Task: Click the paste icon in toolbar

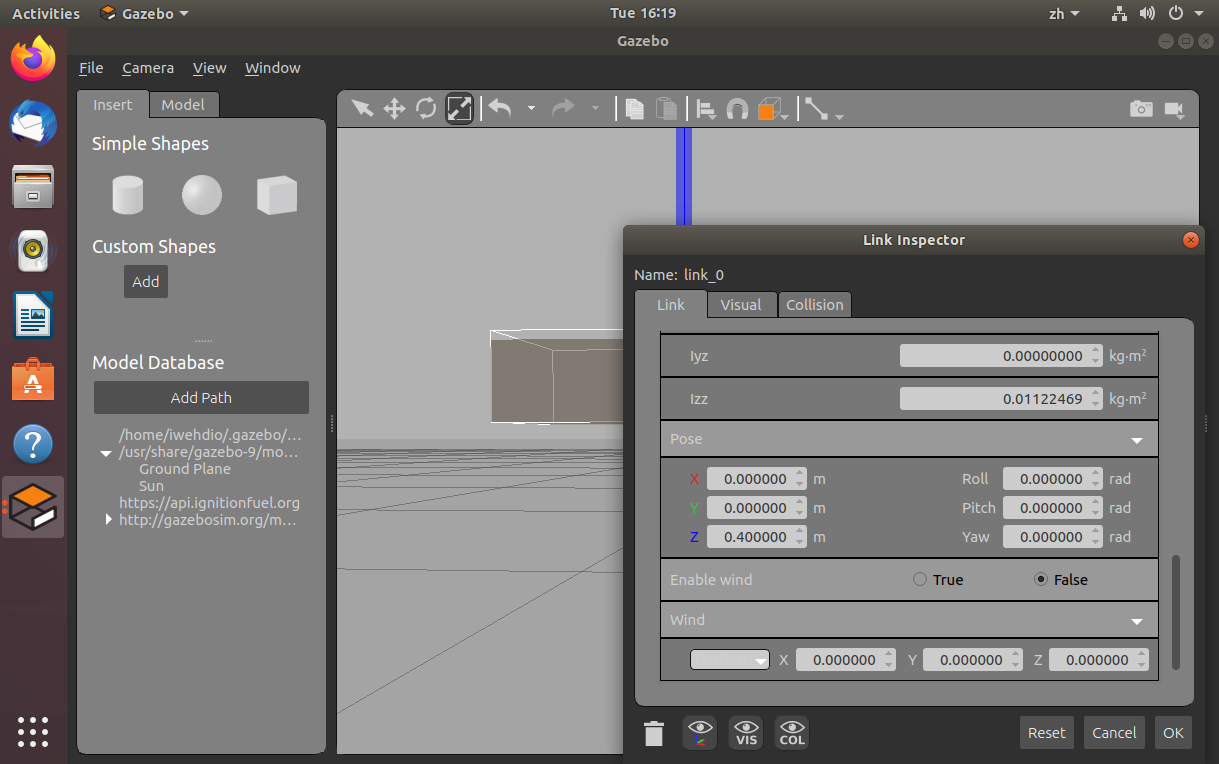Action: [x=665, y=108]
